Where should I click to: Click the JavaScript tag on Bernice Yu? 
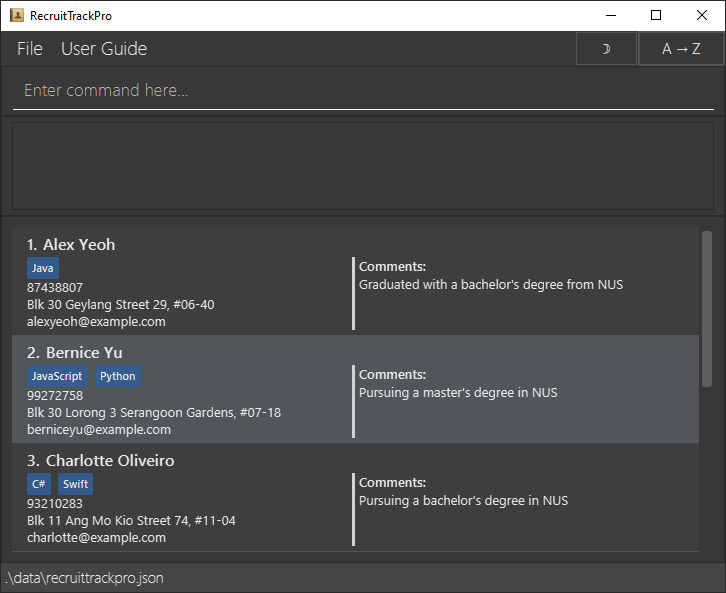point(57,376)
